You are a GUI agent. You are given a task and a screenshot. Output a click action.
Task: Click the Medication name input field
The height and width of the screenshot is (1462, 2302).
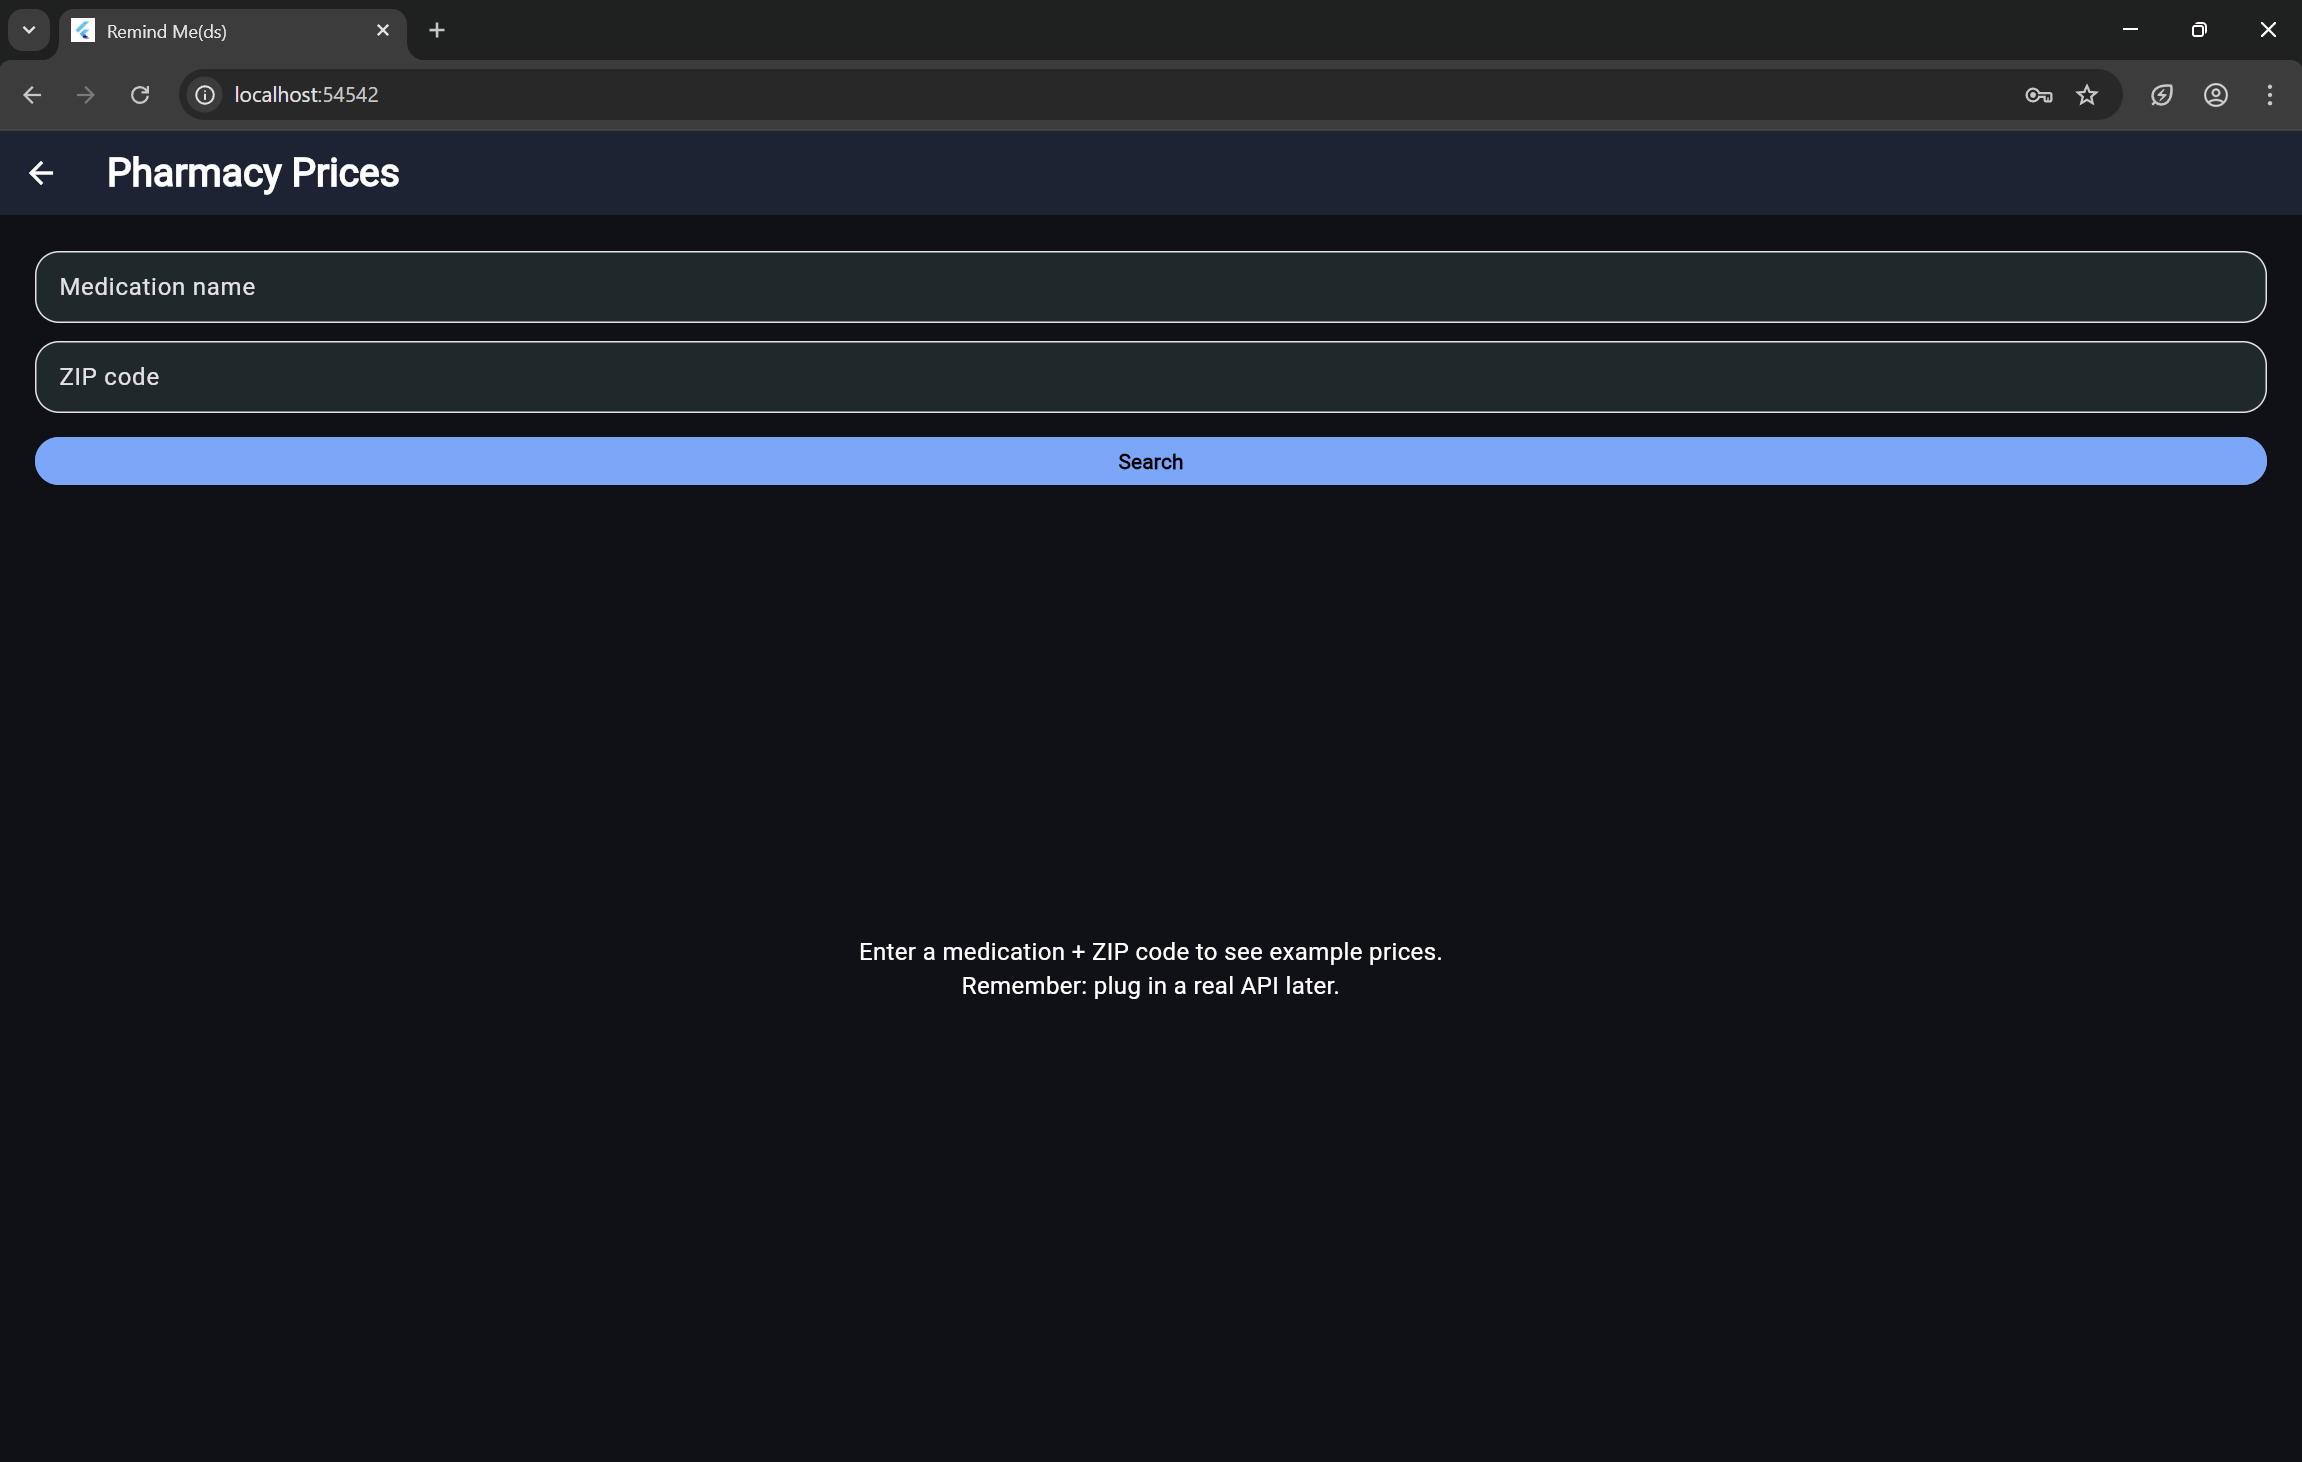(1150, 287)
